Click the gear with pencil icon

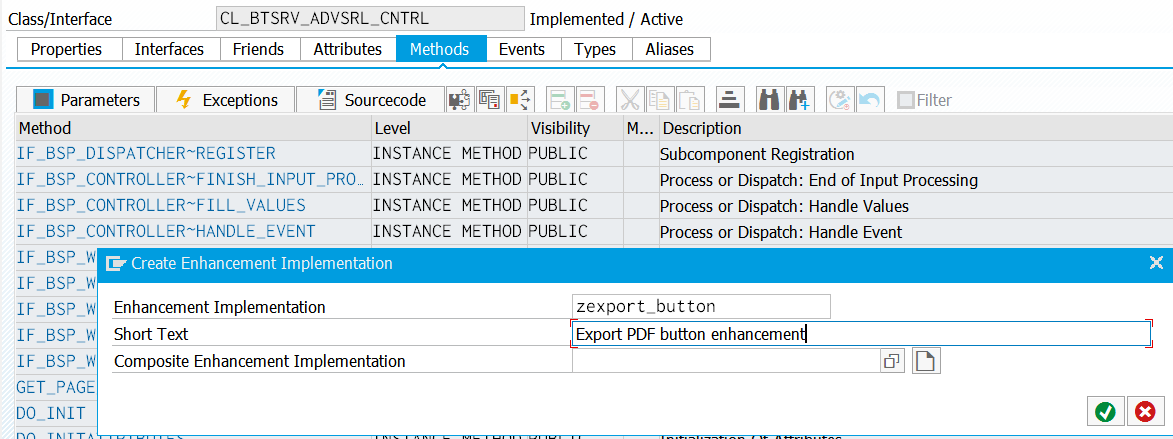840,99
